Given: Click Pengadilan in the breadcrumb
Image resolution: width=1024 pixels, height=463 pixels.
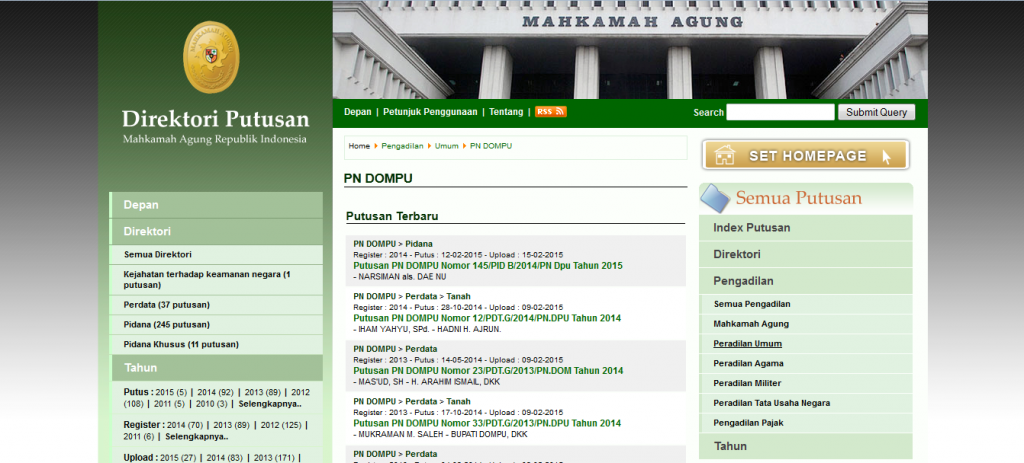Looking at the screenshot, I should click(402, 146).
